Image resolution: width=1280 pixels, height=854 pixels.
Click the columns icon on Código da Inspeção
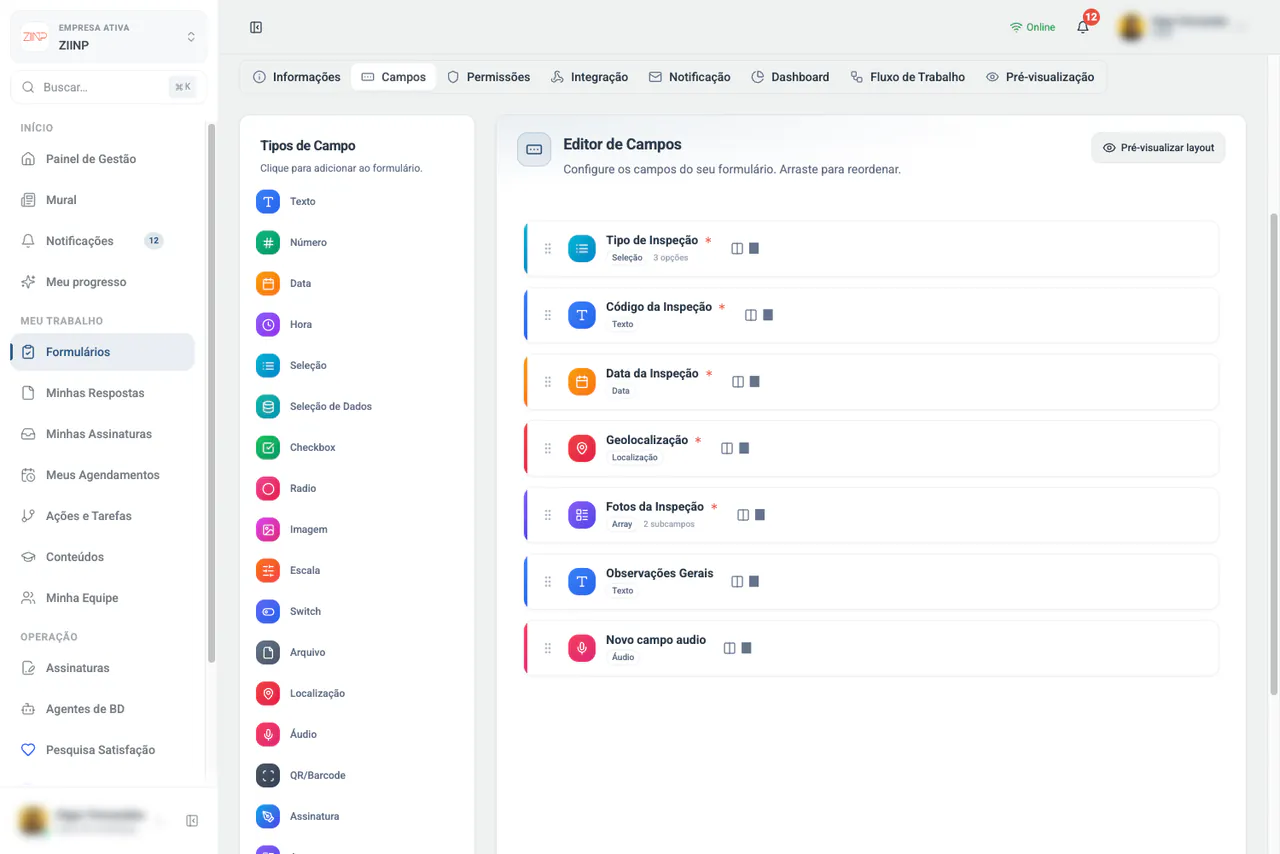click(x=751, y=315)
